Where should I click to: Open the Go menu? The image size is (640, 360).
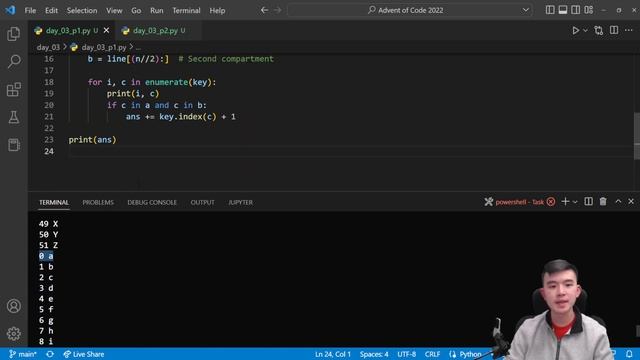click(x=136, y=11)
